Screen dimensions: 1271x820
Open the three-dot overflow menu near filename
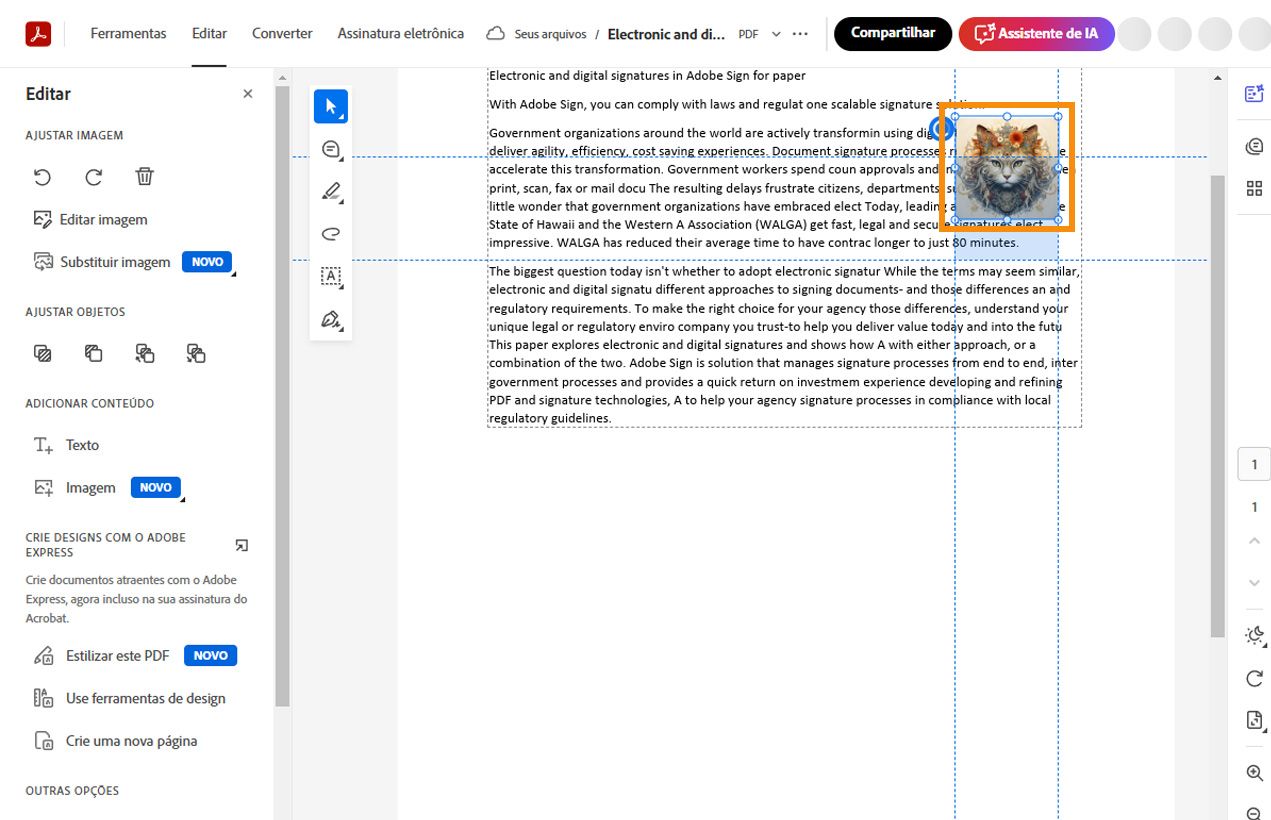click(x=799, y=33)
